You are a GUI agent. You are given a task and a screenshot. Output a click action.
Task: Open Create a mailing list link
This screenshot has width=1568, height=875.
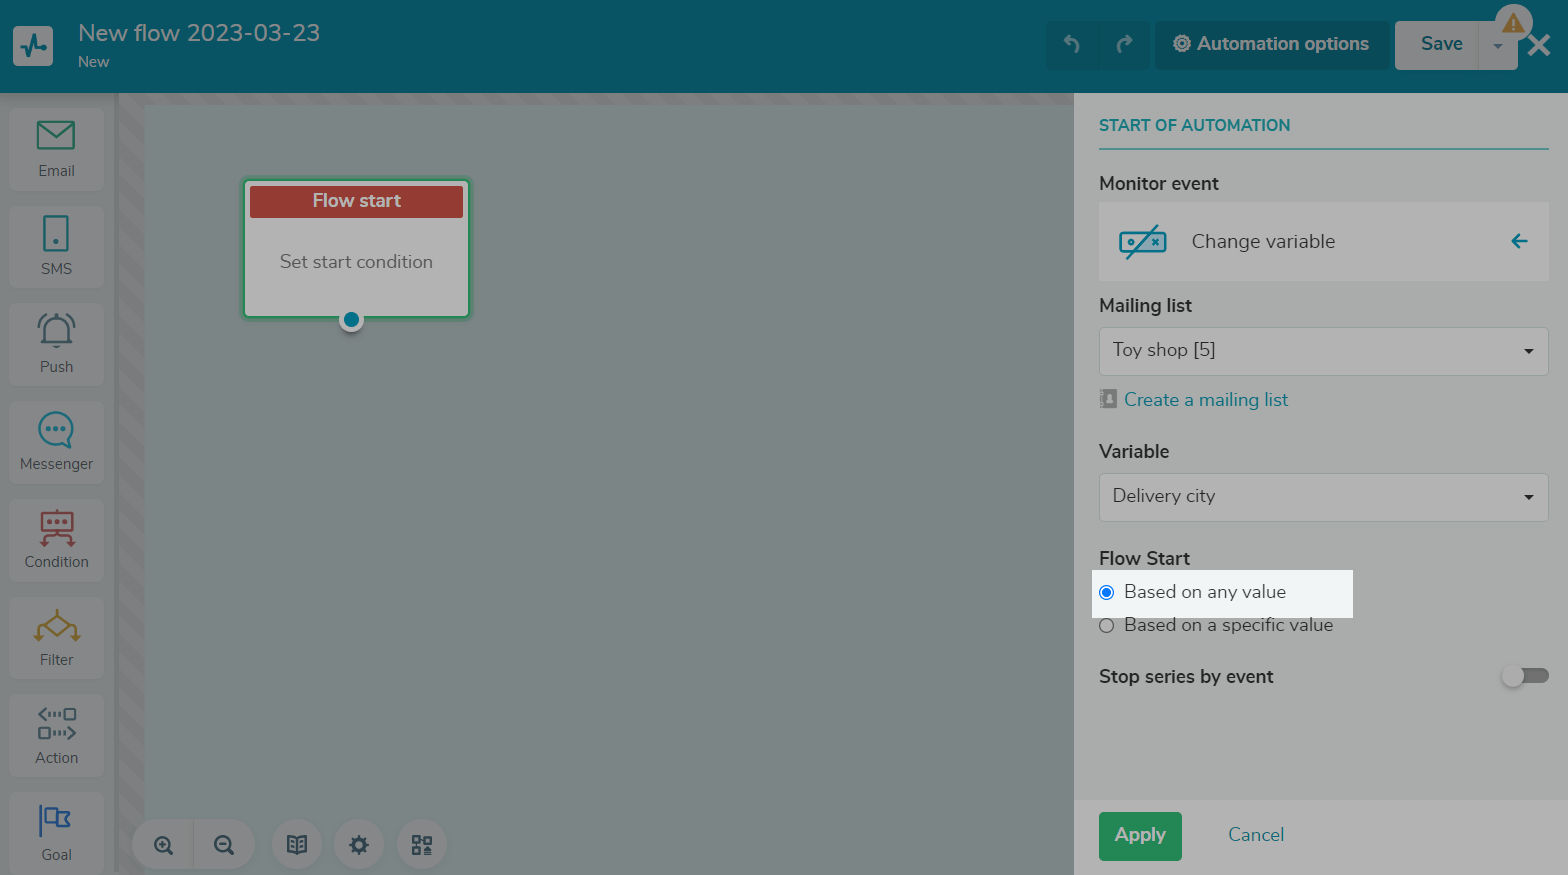point(1205,400)
